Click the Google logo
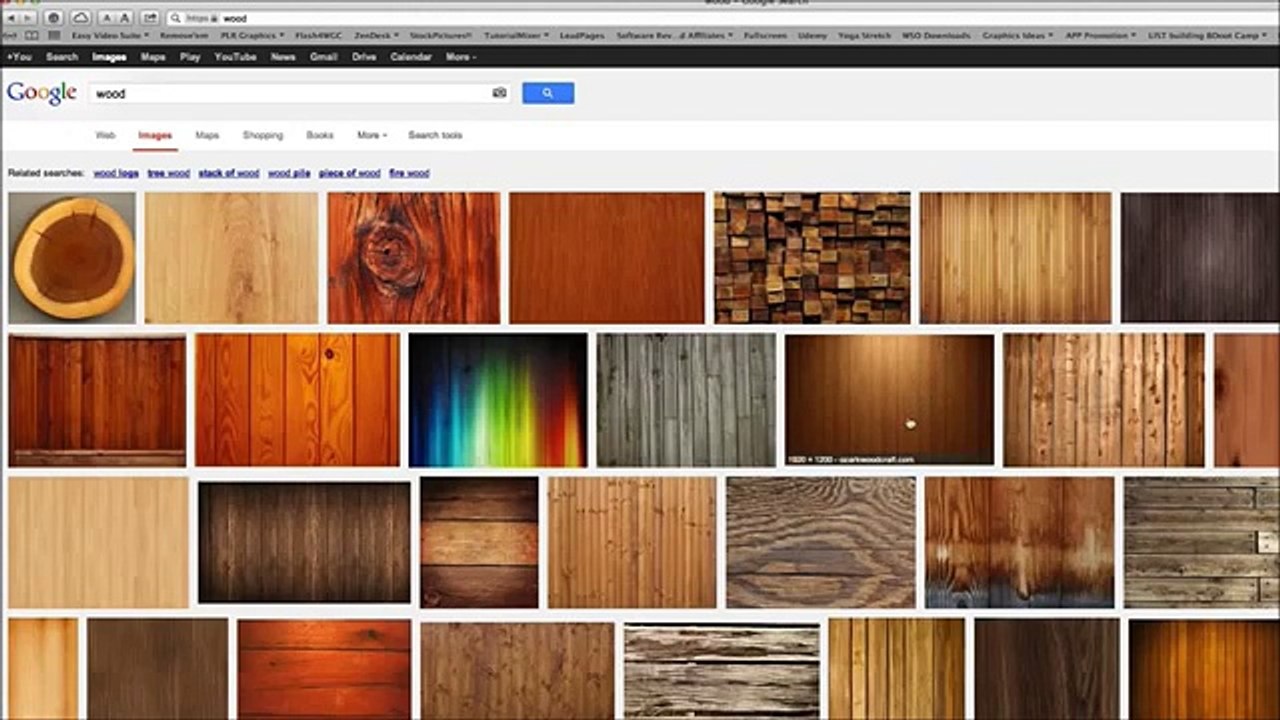This screenshot has width=1280, height=720. pyautogui.click(x=42, y=93)
